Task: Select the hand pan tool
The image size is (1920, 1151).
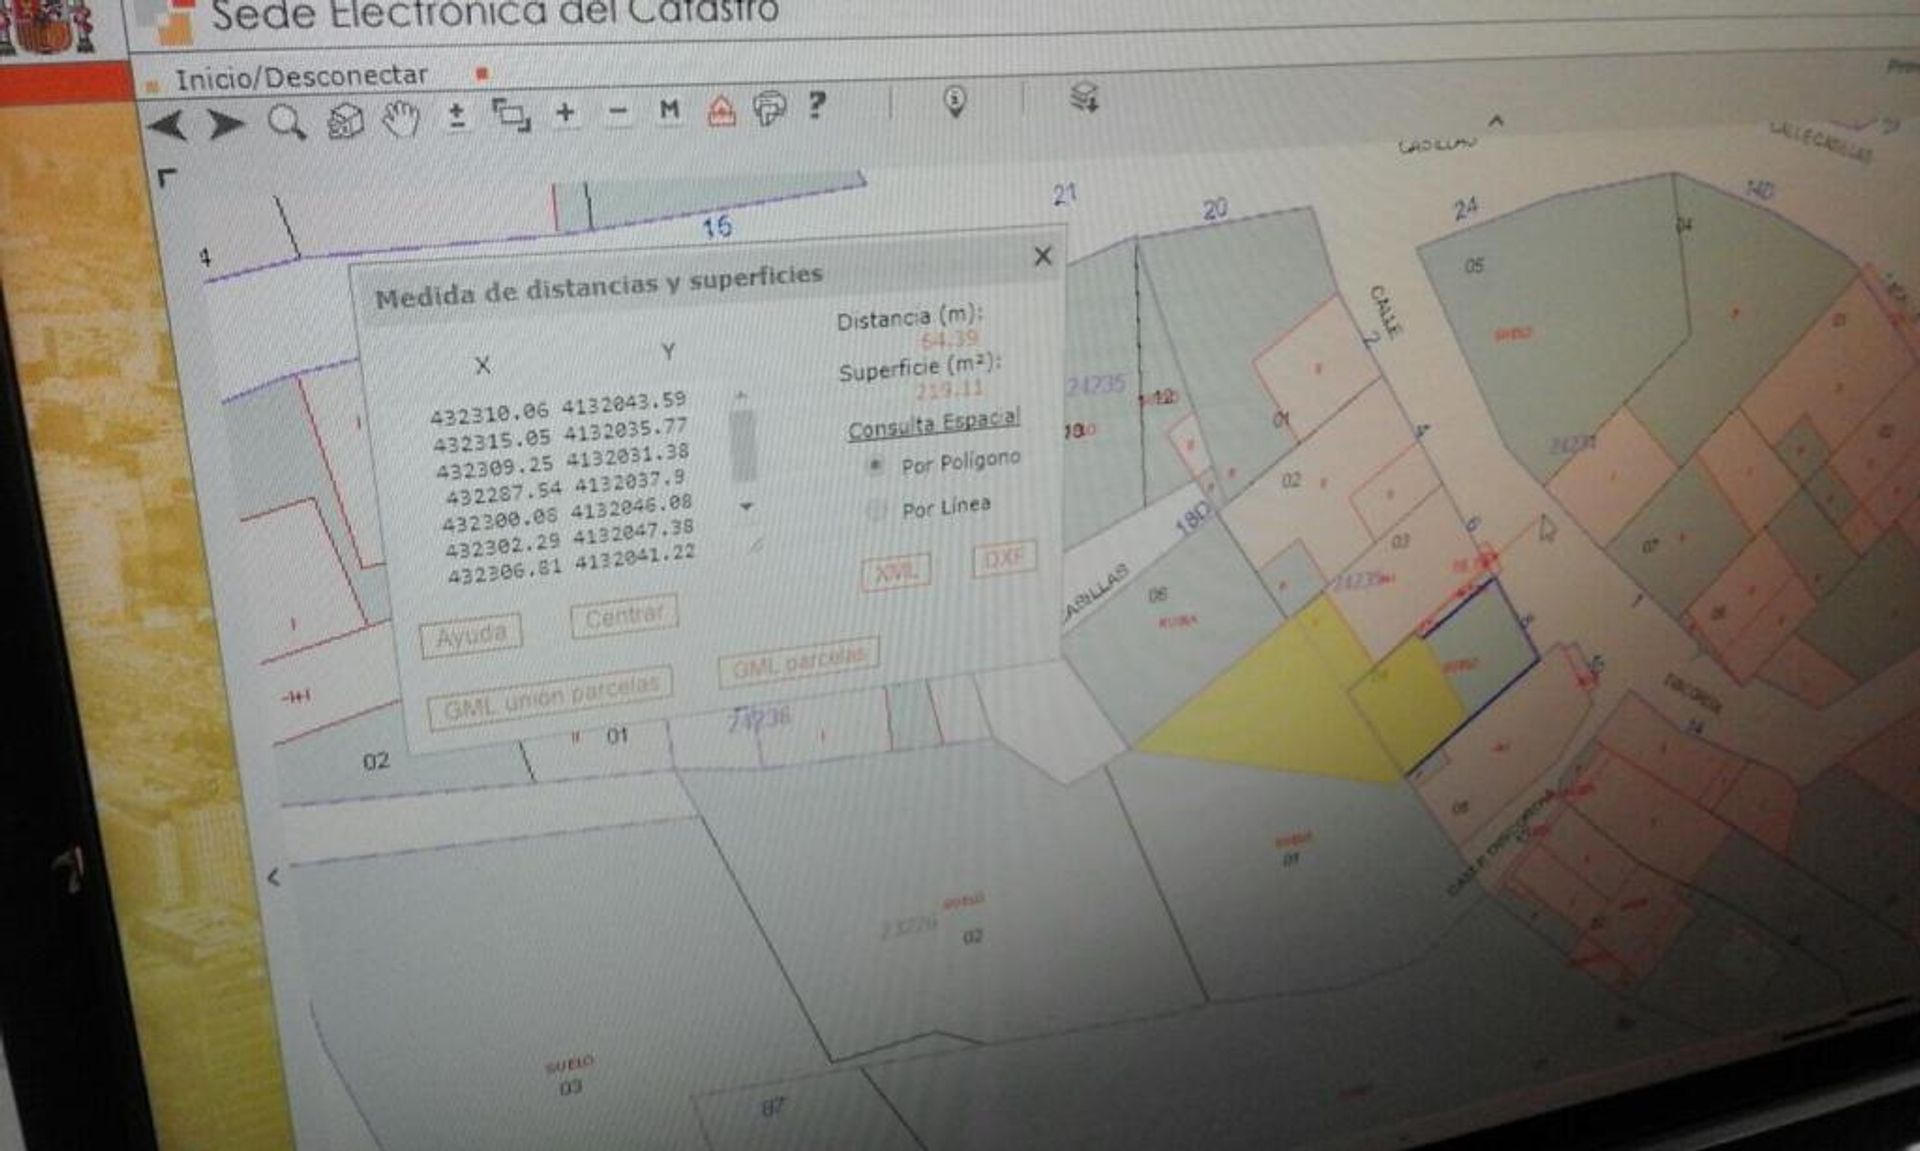Action: 401,119
